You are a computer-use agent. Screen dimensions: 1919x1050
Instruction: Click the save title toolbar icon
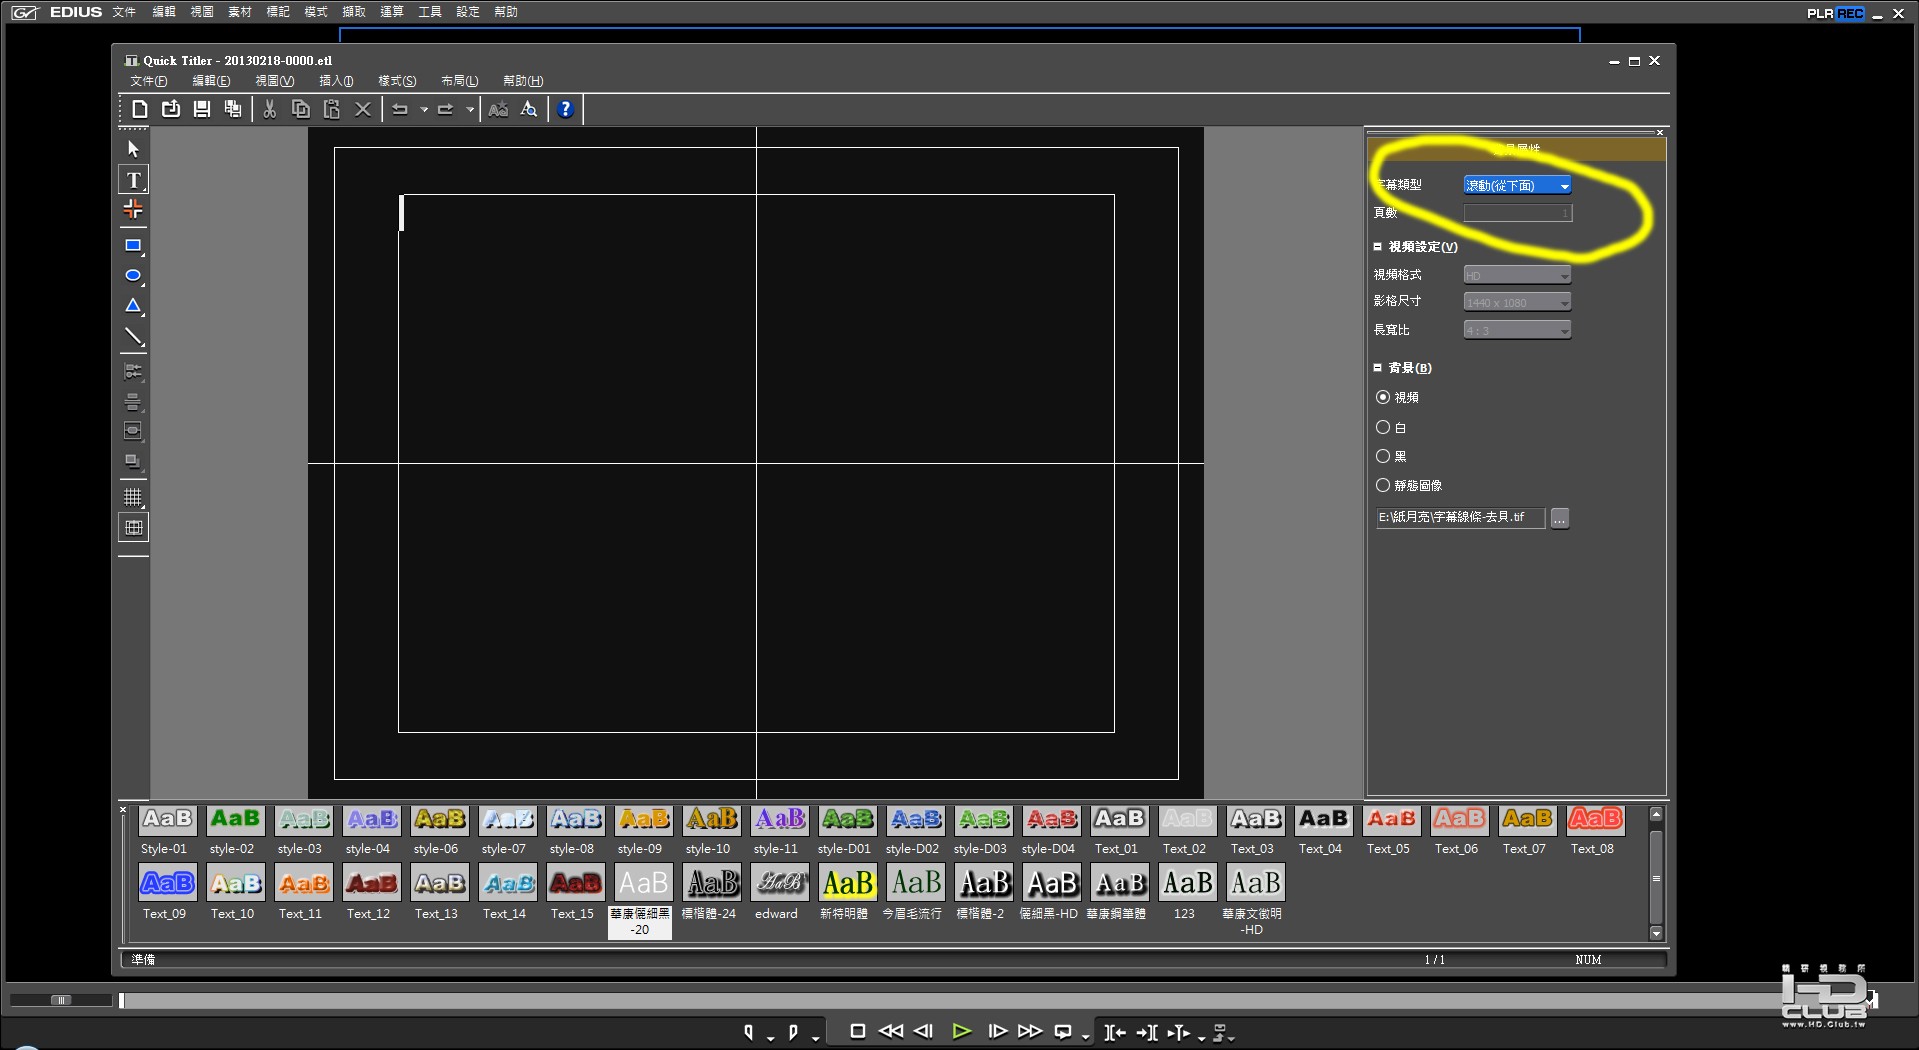202,109
